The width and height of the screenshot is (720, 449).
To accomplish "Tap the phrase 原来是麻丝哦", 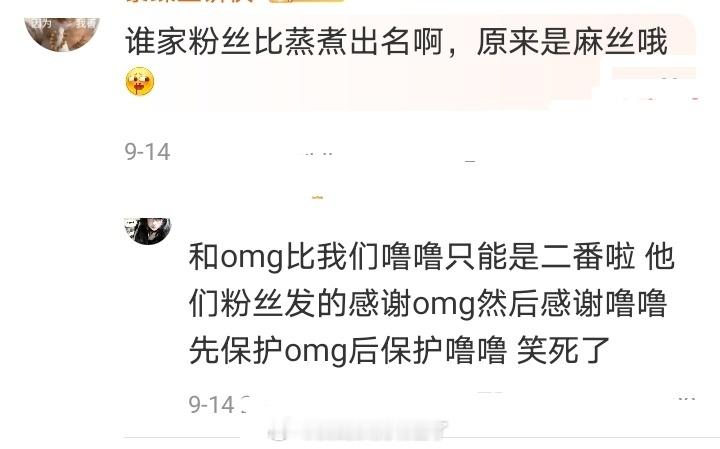I will click(x=572, y=42).
